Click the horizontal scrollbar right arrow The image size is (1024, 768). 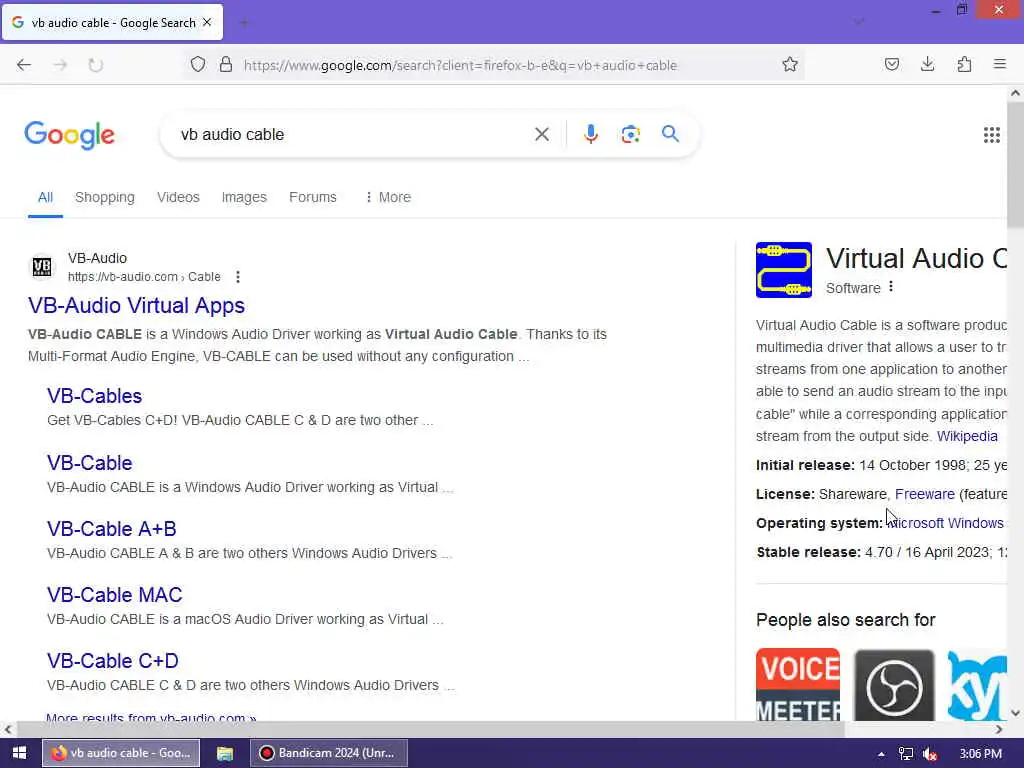click(x=999, y=729)
